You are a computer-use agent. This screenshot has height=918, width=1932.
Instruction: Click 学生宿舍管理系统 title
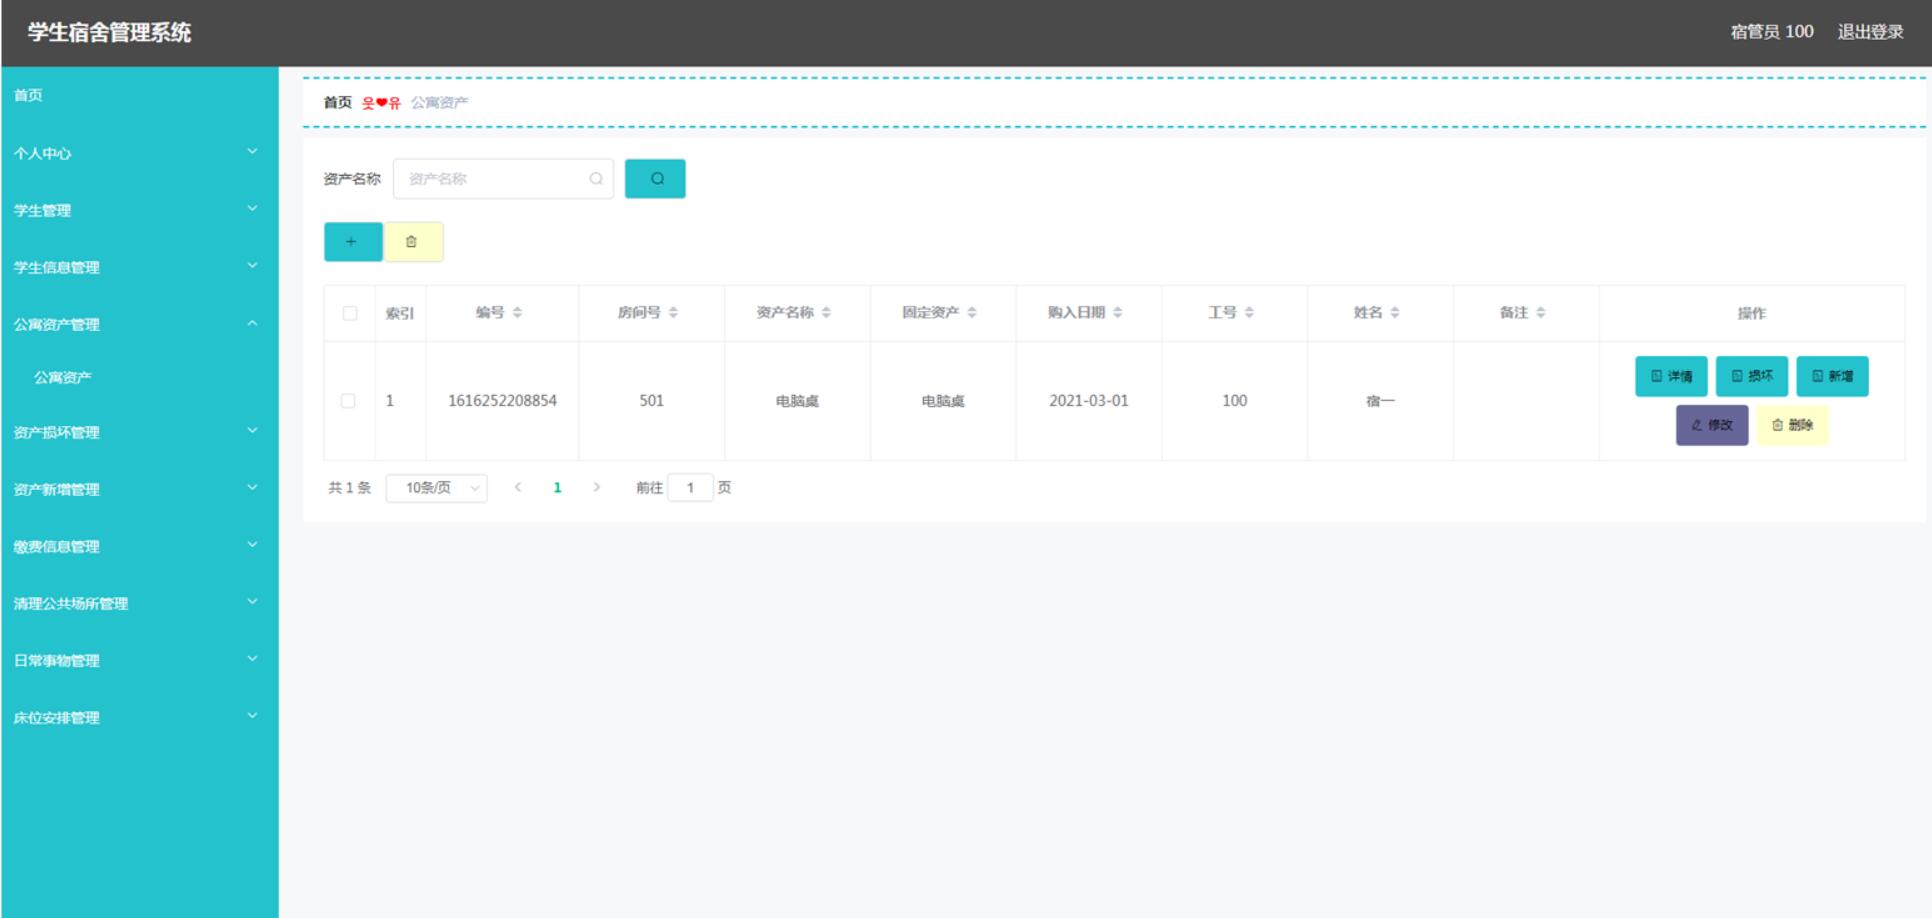pyautogui.click(x=109, y=32)
